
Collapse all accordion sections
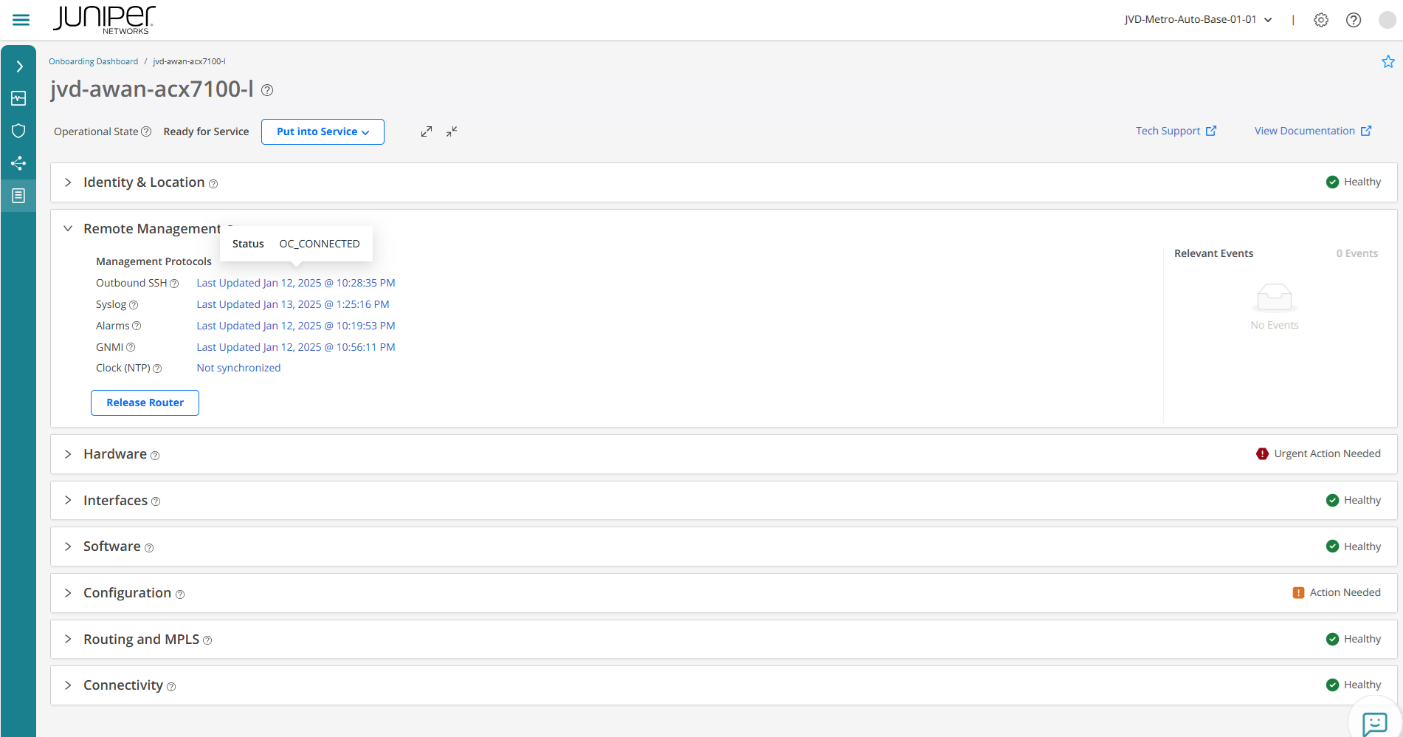452,131
